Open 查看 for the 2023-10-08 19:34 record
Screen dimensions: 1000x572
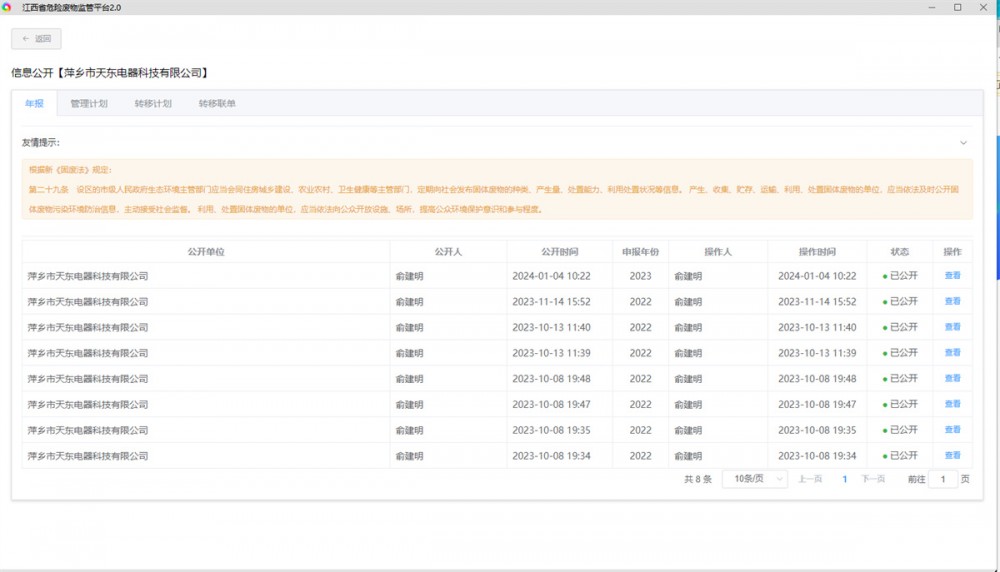[x=952, y=456]
